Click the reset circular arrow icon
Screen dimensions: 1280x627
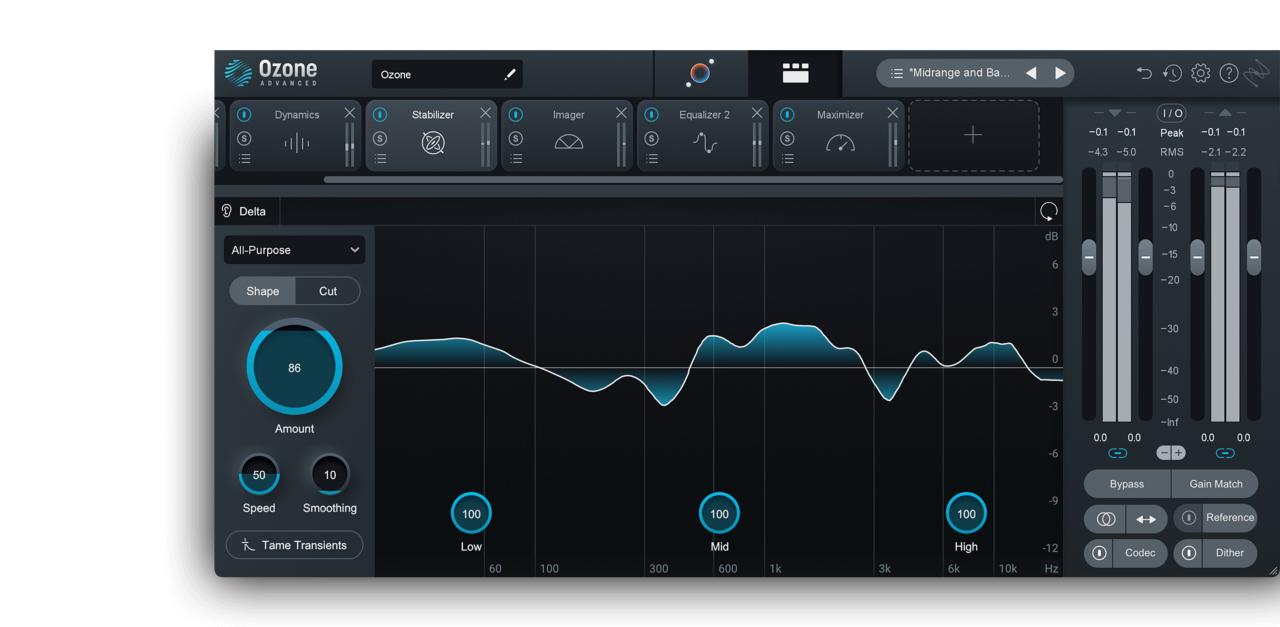pos(1048,211)
